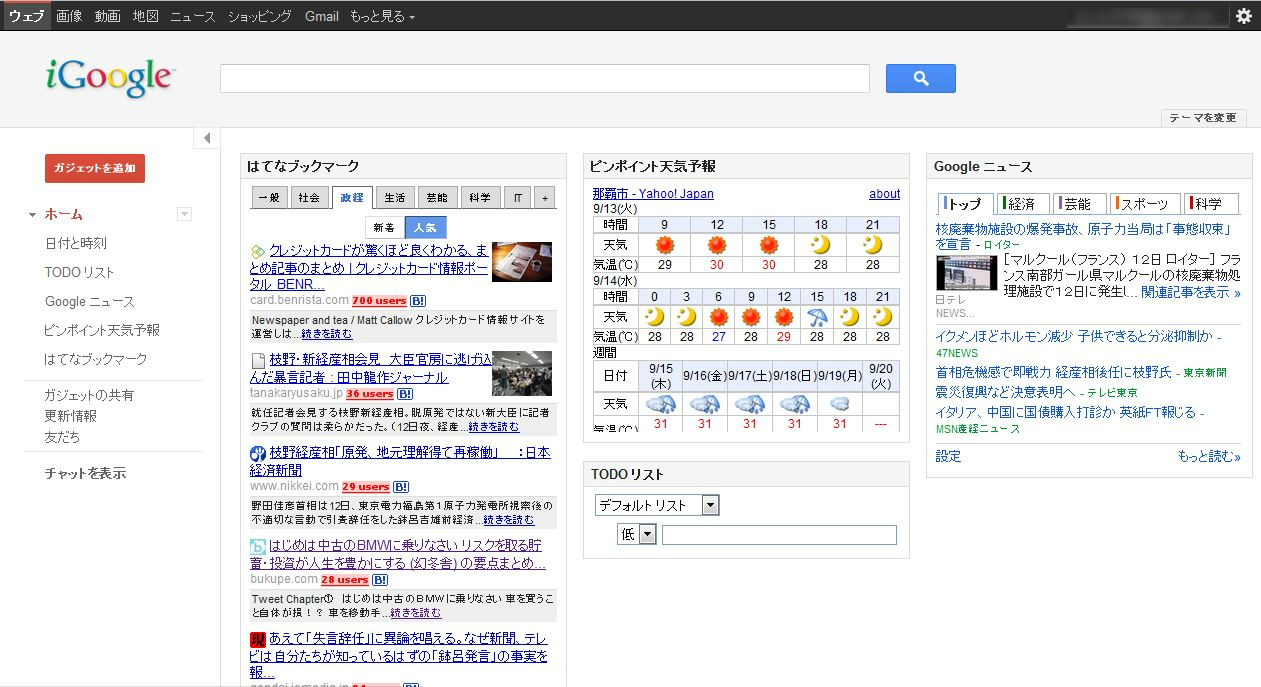Select the 一般 tab in はてなブックマーク
This screenshot has height=687, width=1261.
click(270, 198)
